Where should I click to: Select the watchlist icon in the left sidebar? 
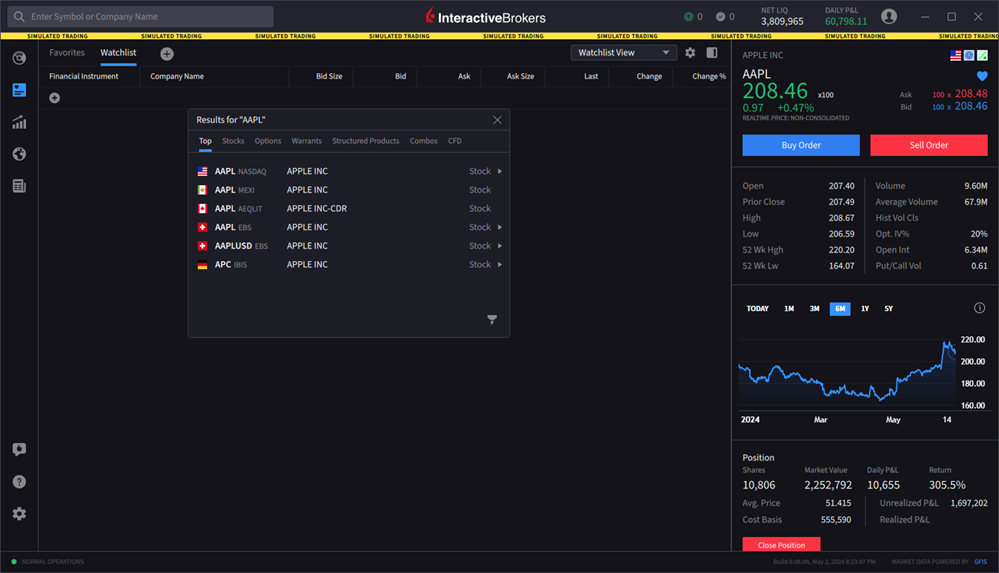point(19,90)
